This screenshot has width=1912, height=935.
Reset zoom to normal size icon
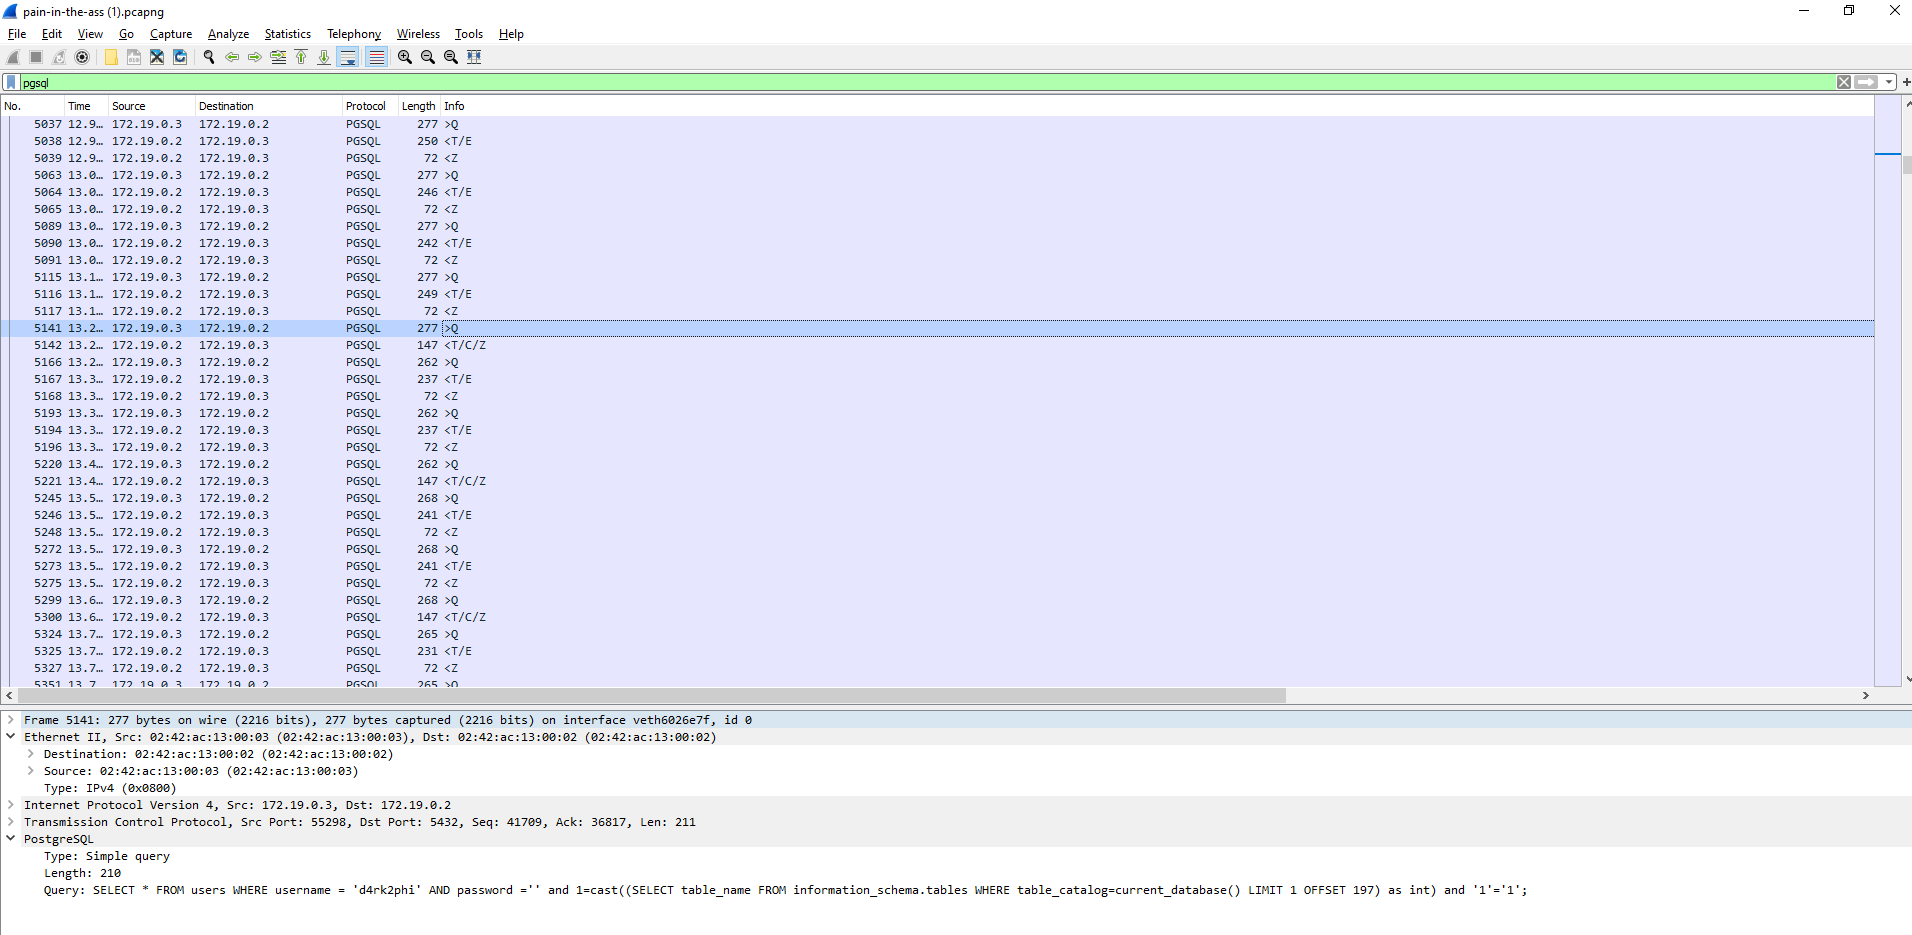[451, 57]
